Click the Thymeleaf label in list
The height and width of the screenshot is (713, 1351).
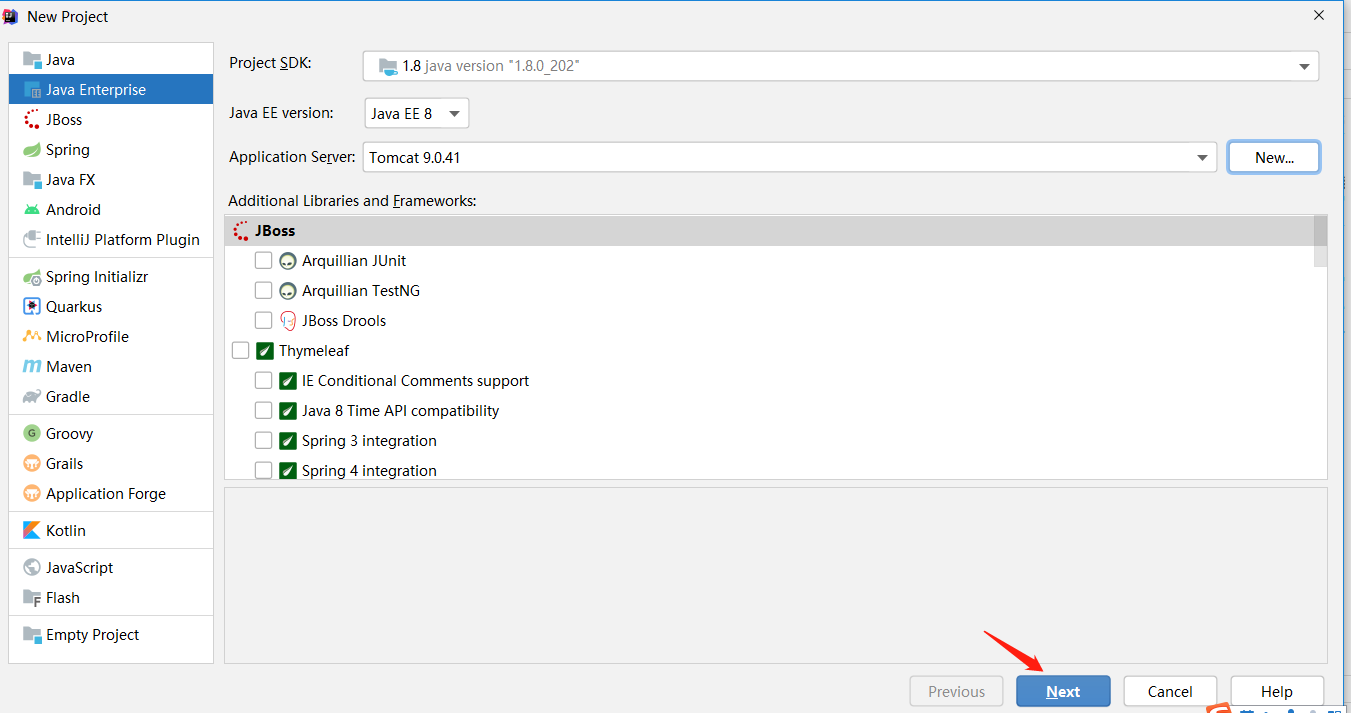click(314, 351)
